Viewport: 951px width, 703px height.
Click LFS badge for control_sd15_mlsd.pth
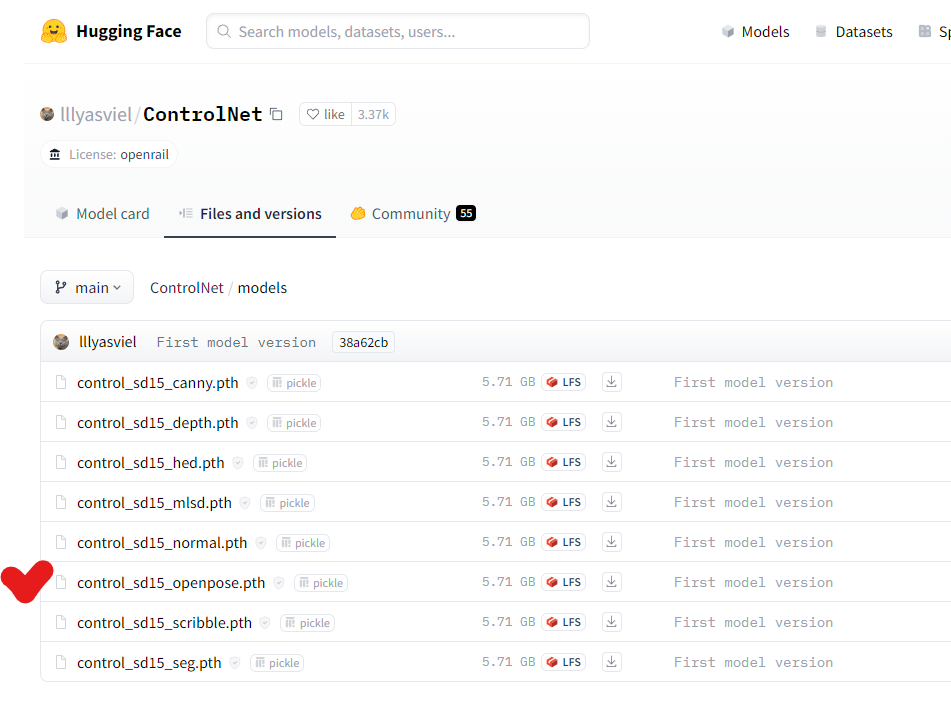(x=563, y=502)
